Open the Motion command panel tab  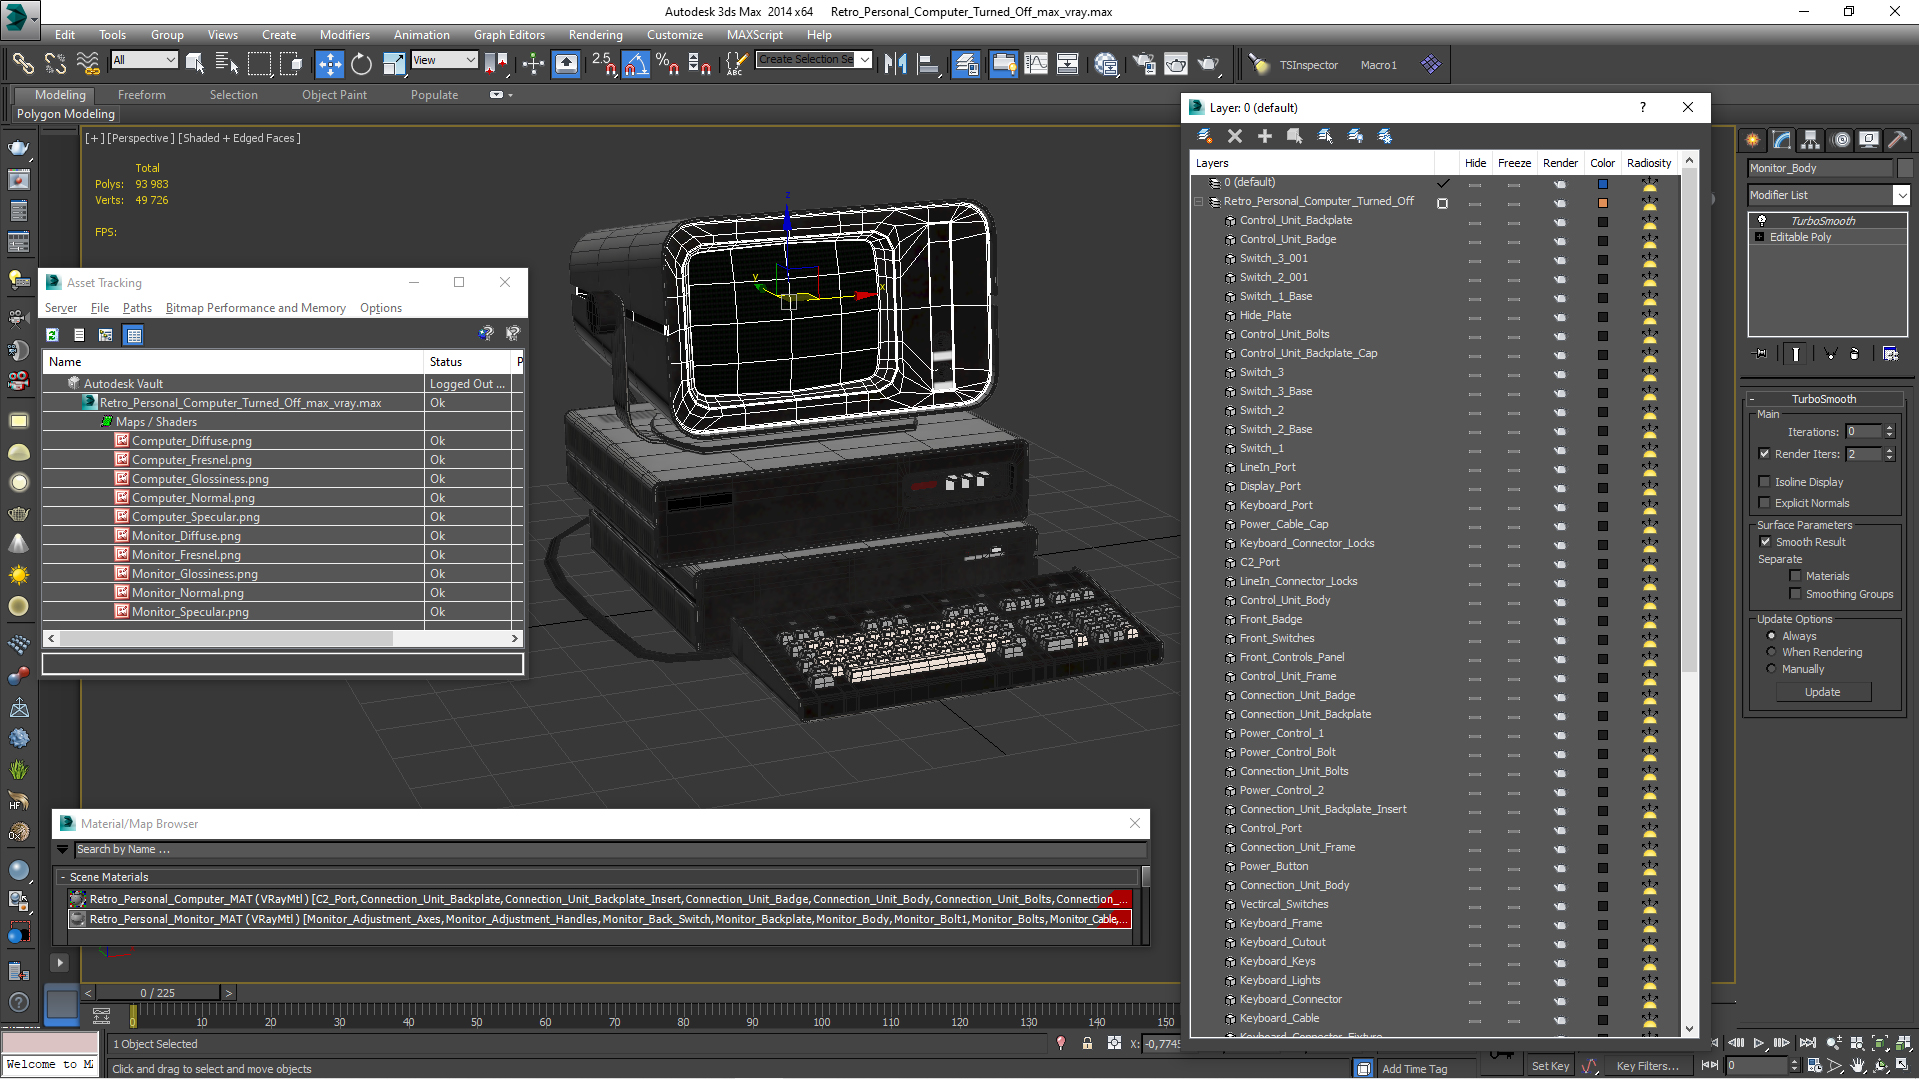coord(1841,140)
